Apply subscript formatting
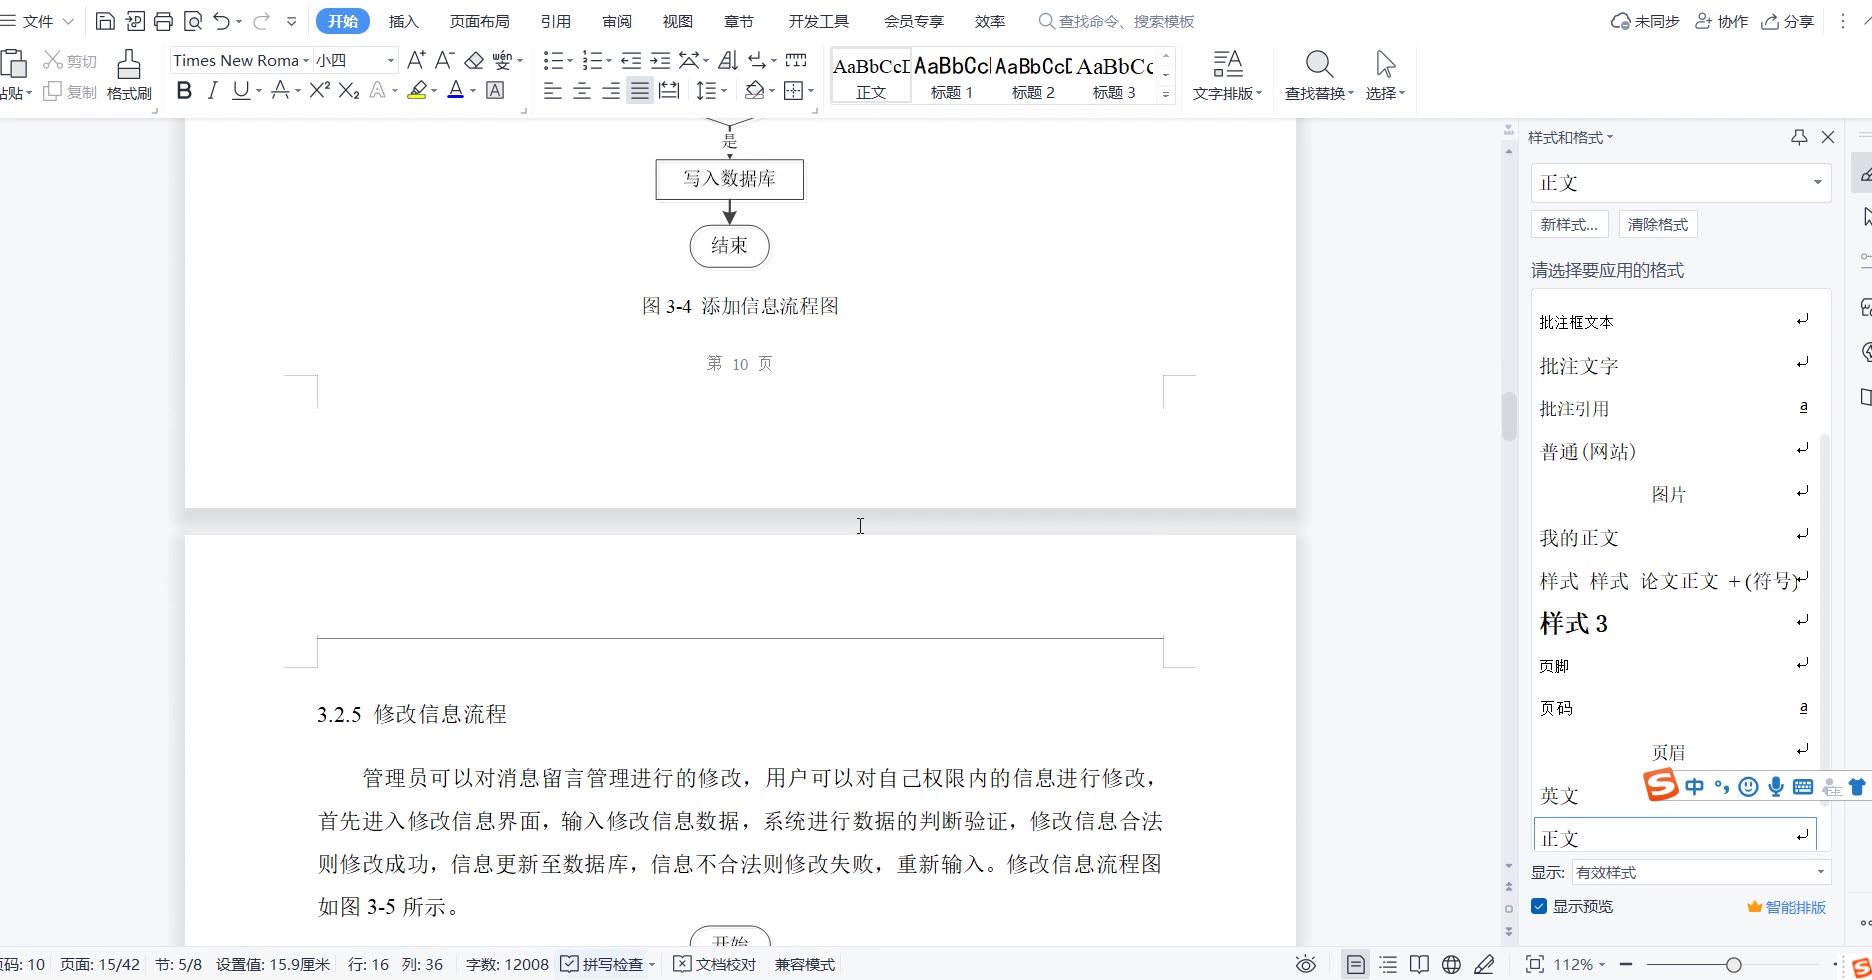1872x980 pixels. tap(348, 91)
